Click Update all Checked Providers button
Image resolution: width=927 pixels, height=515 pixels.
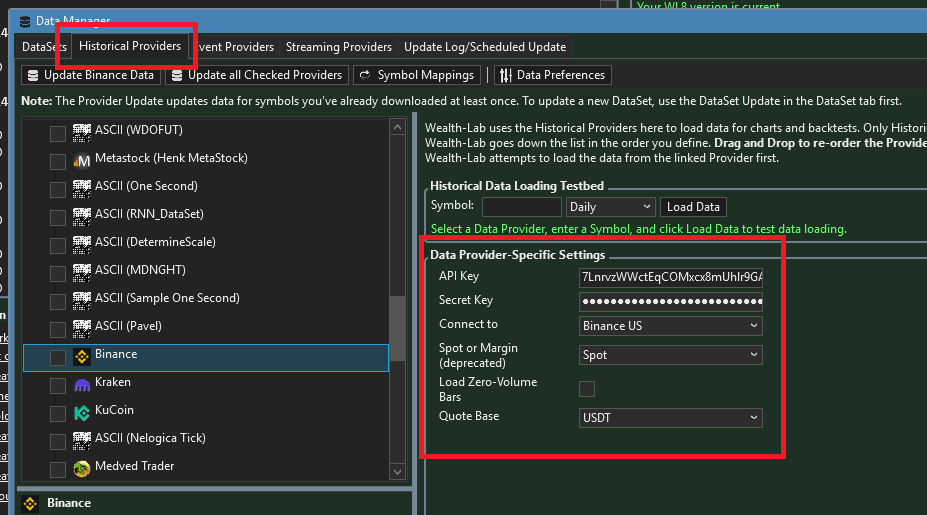click(x=257, y=75)
